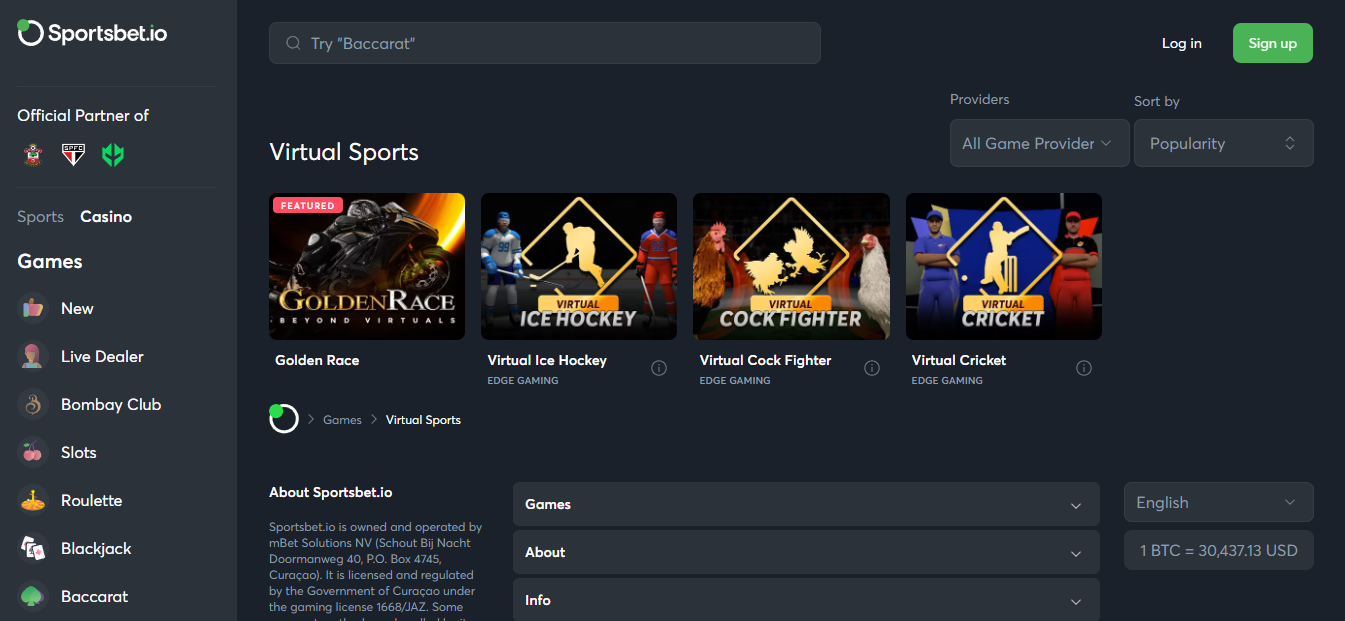
Task: Click the About Sportsbet.io heading
Action: (x=330, y=492)
